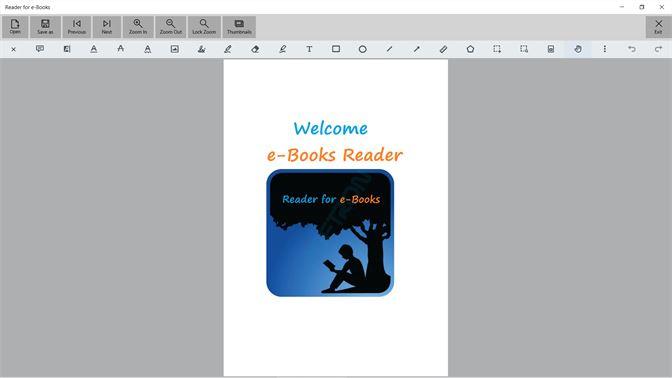Minimize the Reader for e-Books window
672x378 pixels.
622,7
